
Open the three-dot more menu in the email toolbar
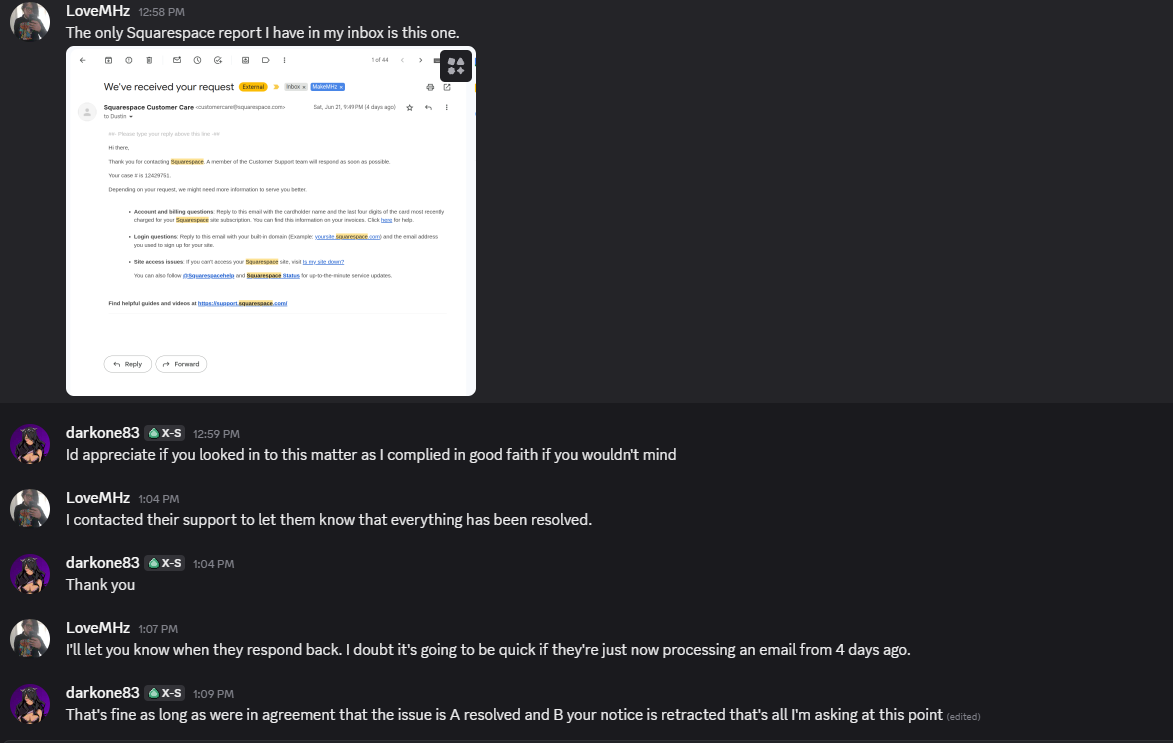pos(284,61)
